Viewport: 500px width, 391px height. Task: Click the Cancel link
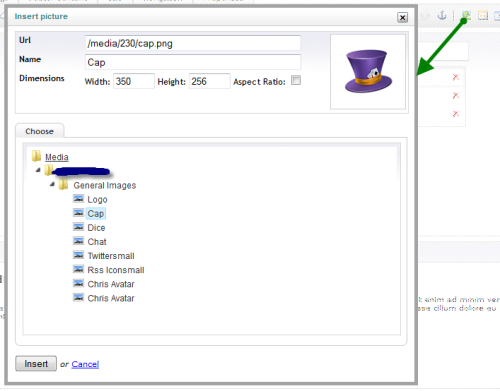[x=85, y=364]
